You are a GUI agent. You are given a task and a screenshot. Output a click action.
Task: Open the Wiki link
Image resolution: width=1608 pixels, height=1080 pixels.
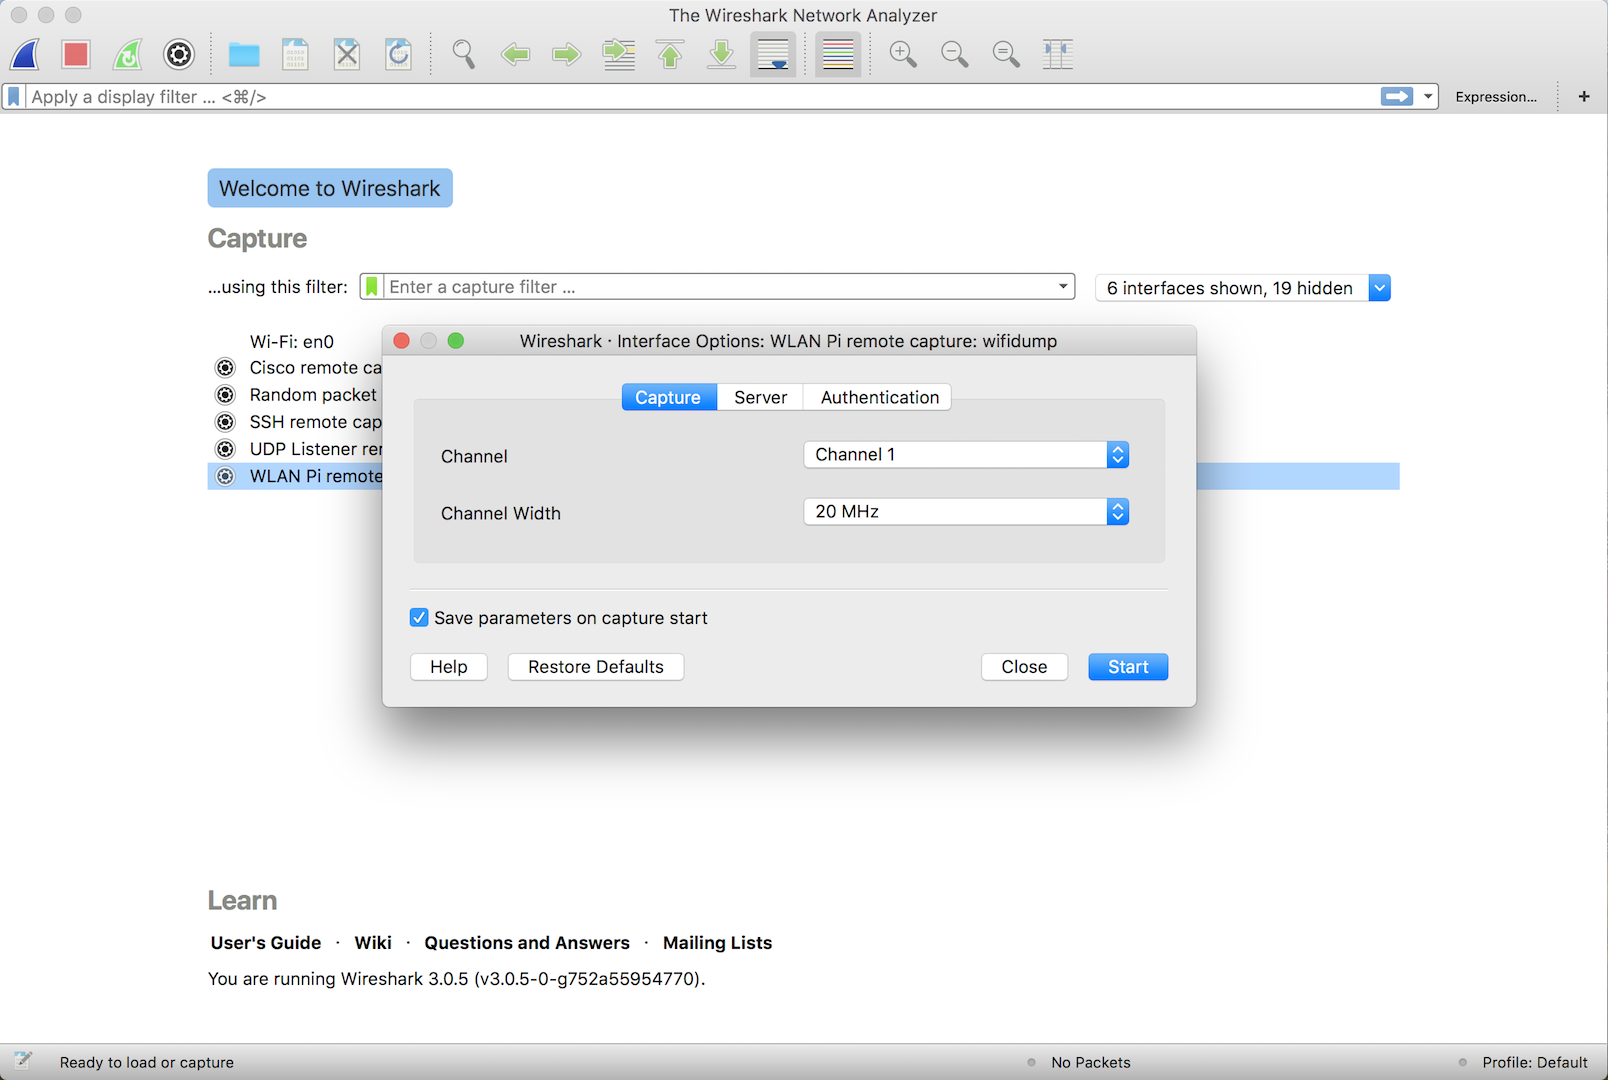[x=373, y=943]
